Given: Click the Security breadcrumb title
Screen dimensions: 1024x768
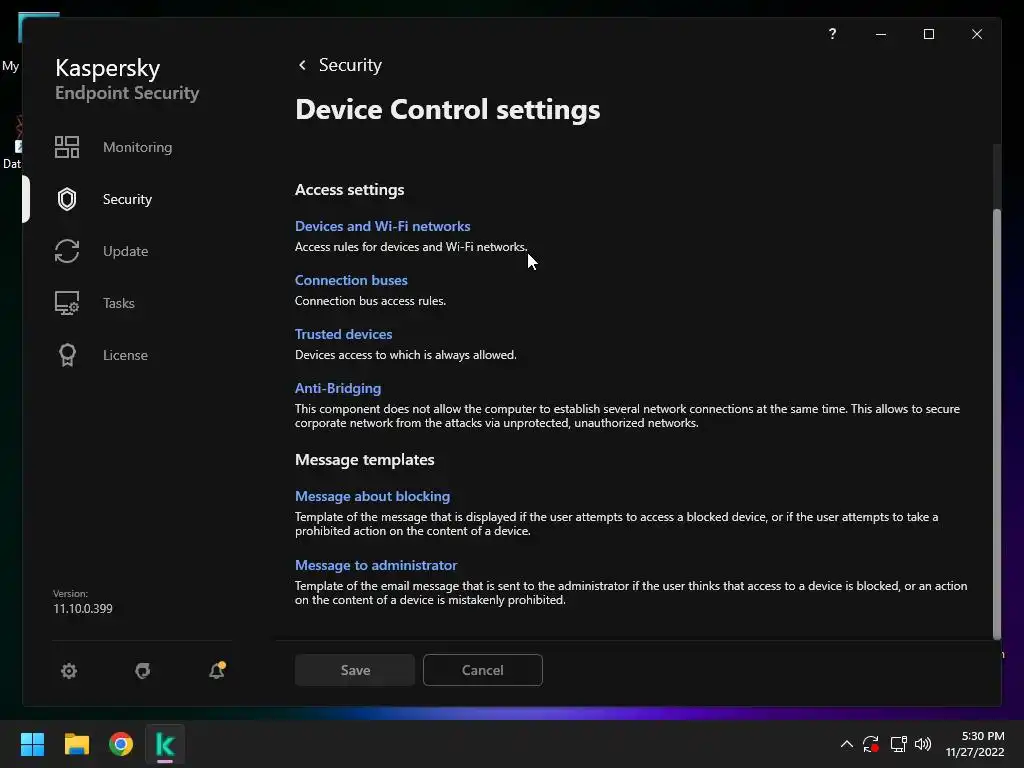Looking at the screenshot, I should tap(350, 65).
